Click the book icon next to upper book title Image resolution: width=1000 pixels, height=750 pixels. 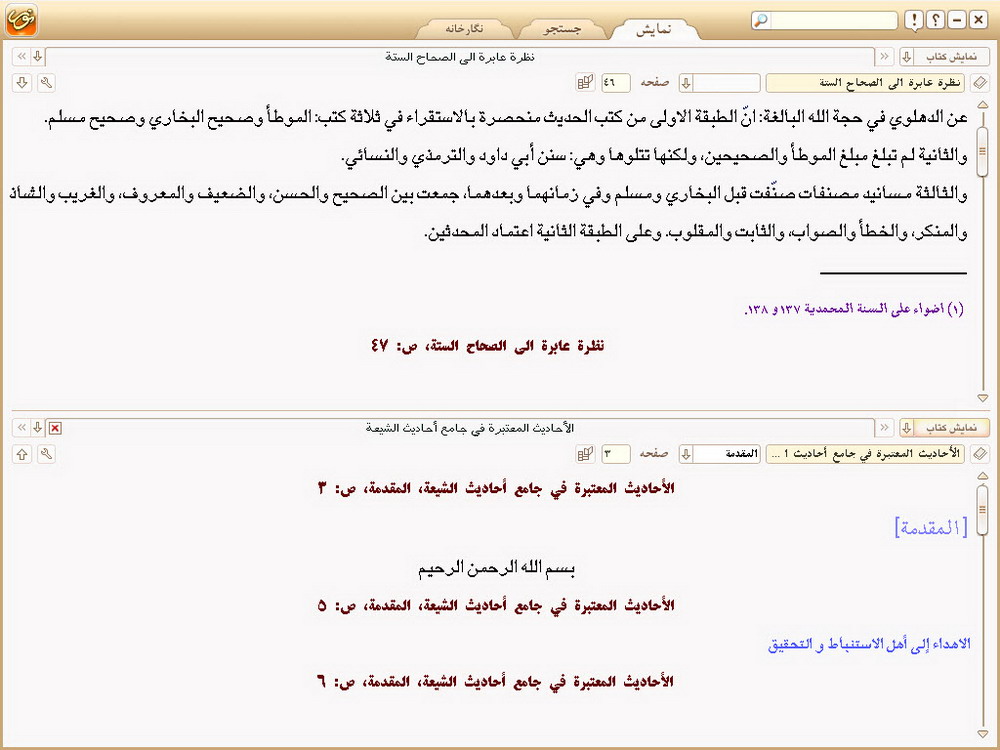coord(981,82)
